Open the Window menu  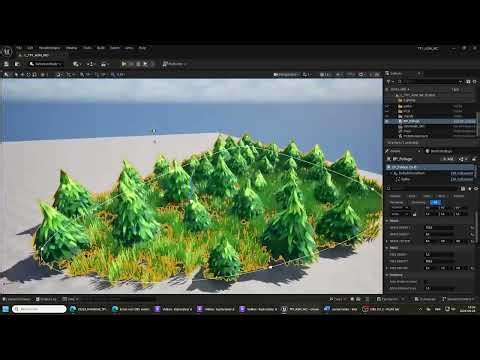tap(71, 48)
